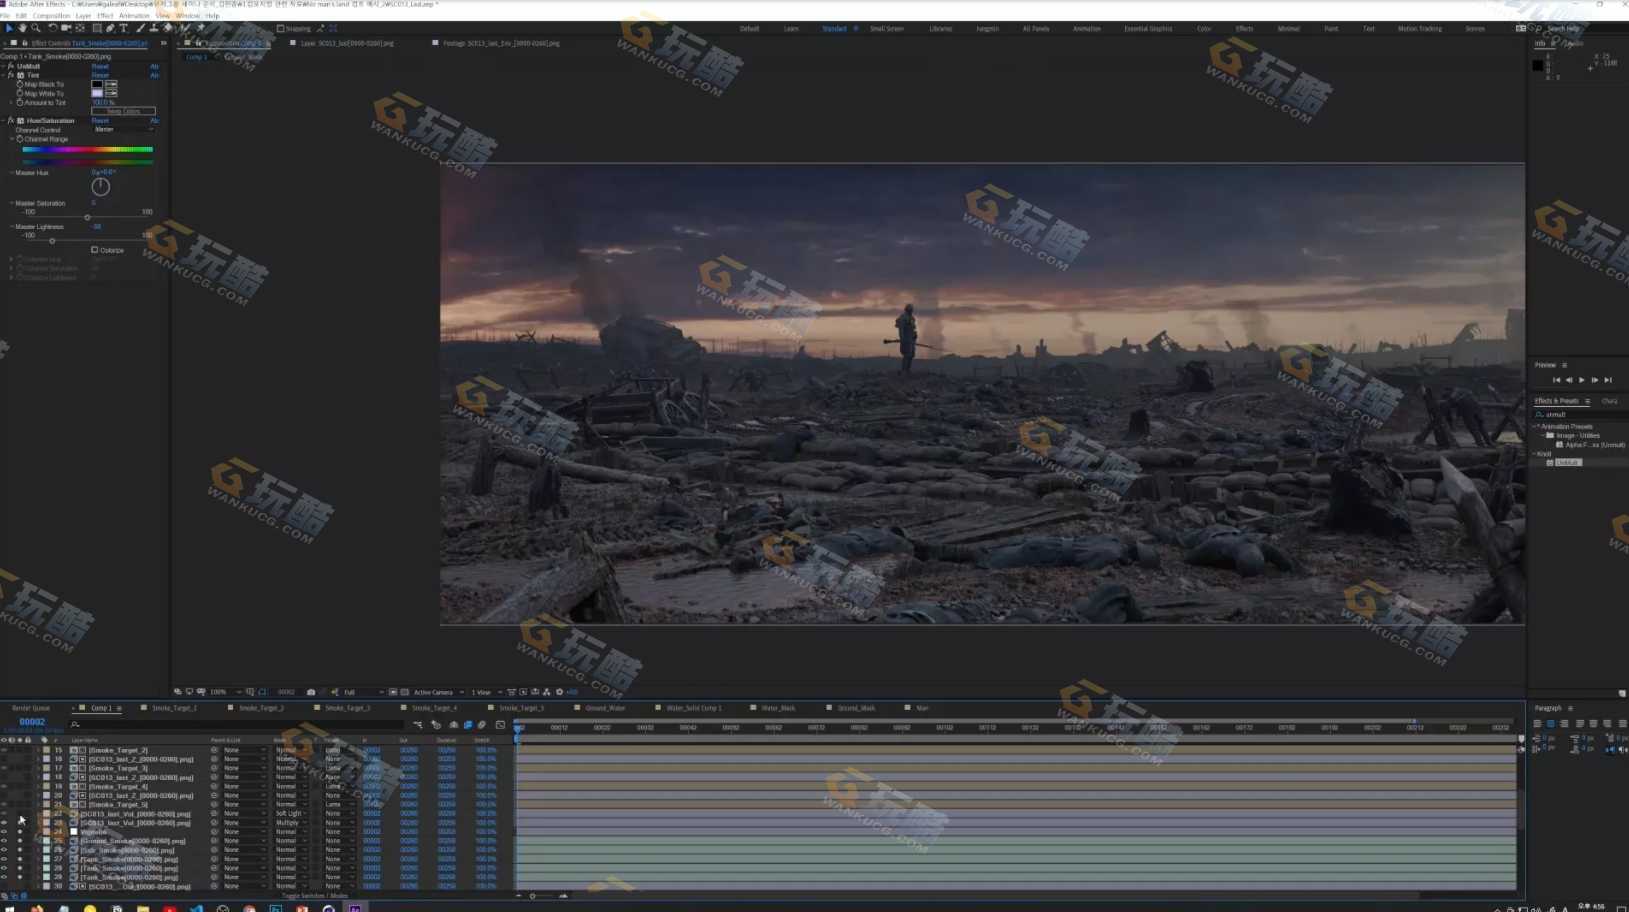Open the Channel Control Master dropdown
The image size is (1629, 912).
coord(123,129)
